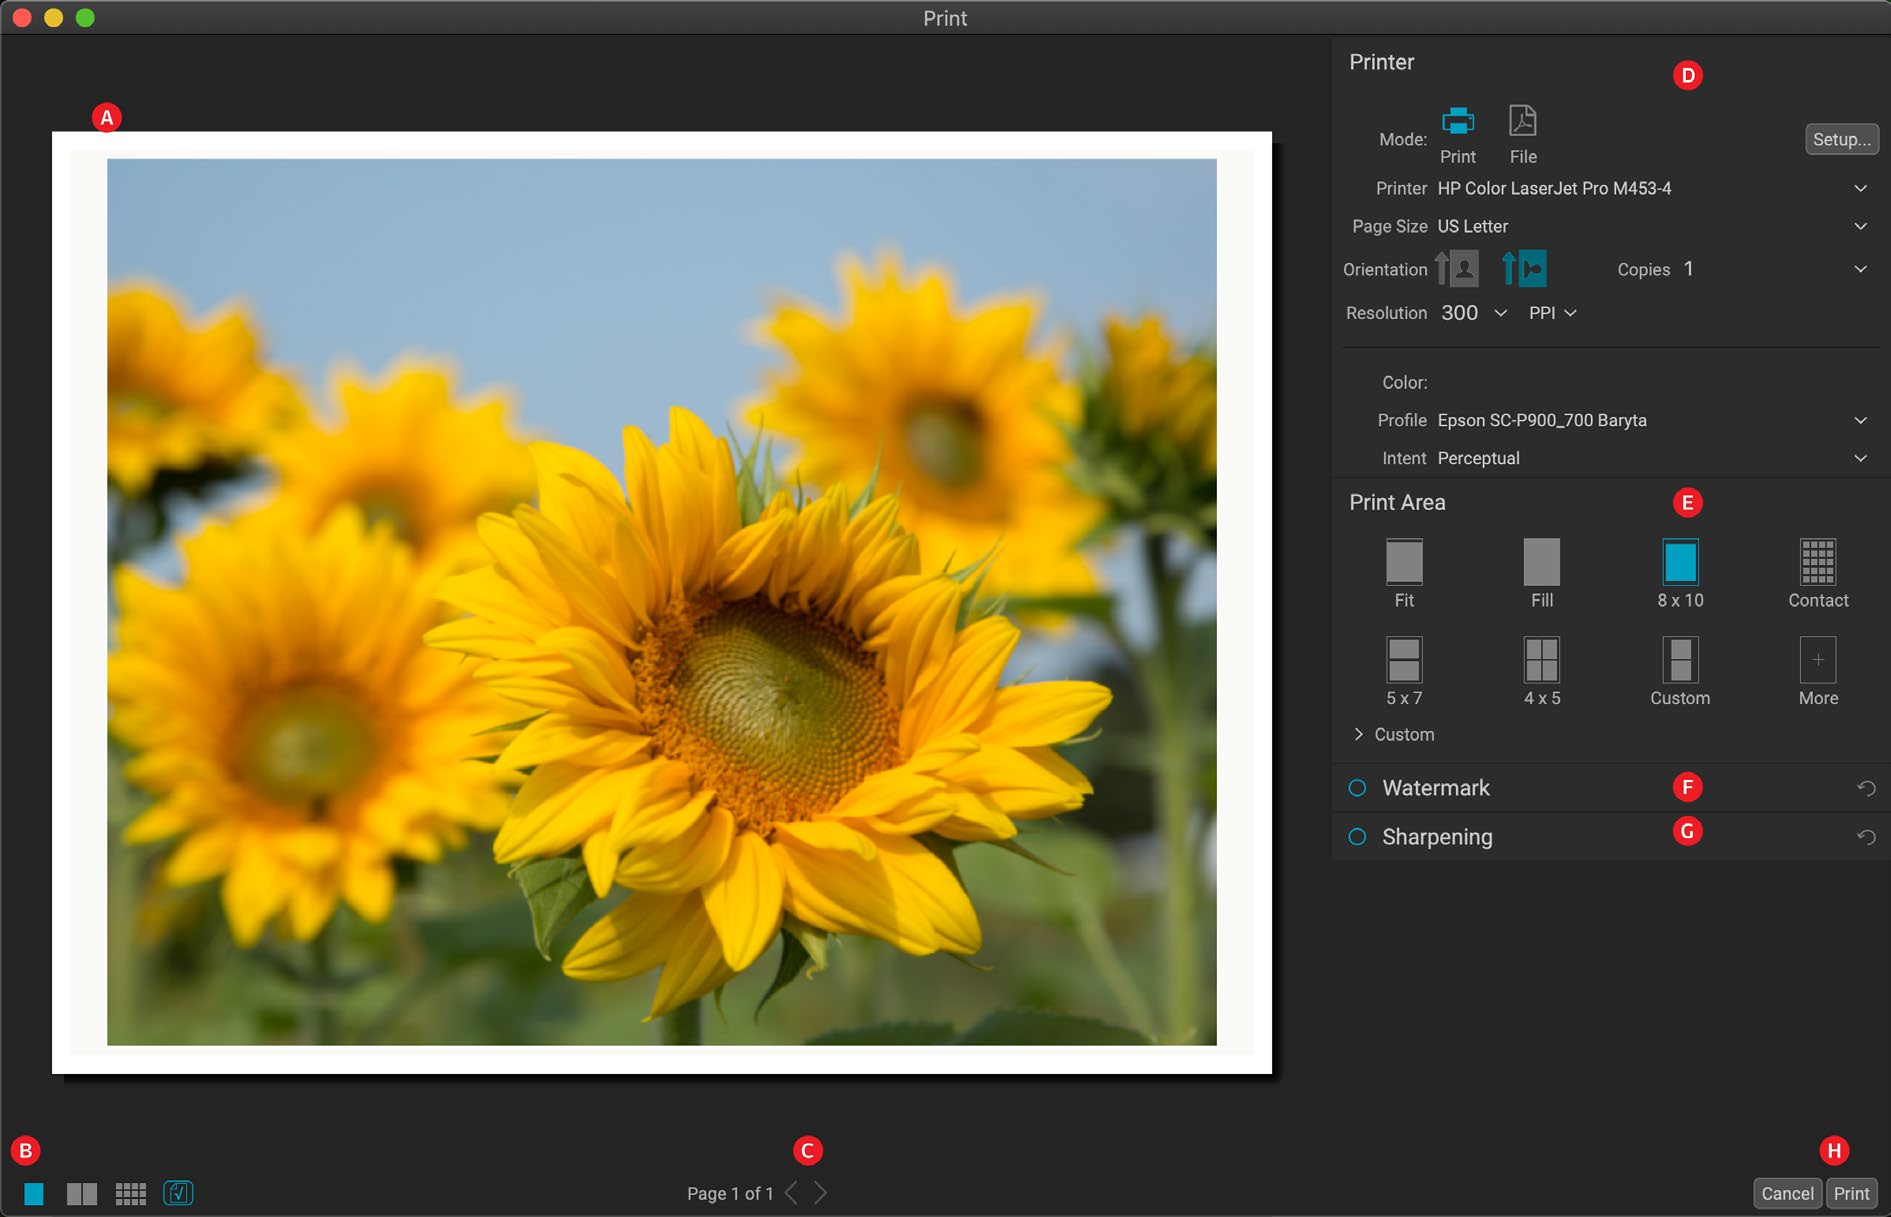Go to previous page arrow

tap(791, 1193)
